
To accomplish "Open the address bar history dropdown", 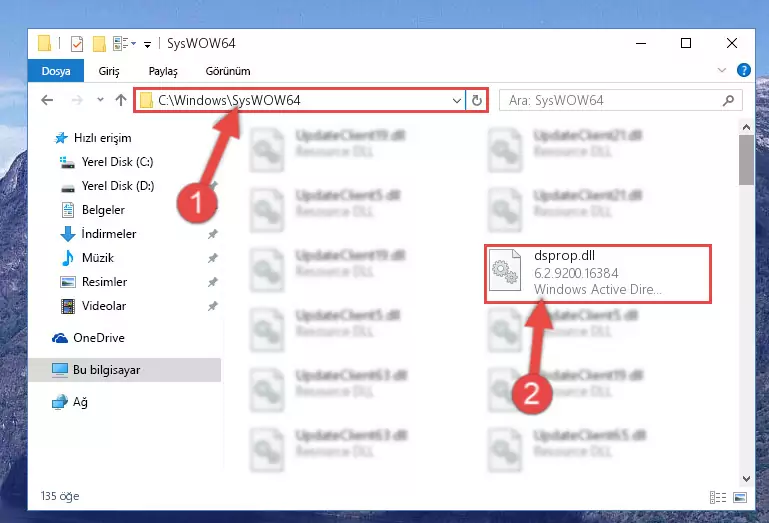I will point(457,101).
